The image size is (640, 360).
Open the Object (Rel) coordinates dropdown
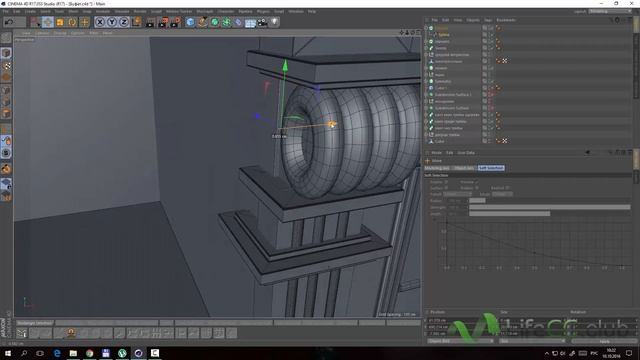click(460, 341)
